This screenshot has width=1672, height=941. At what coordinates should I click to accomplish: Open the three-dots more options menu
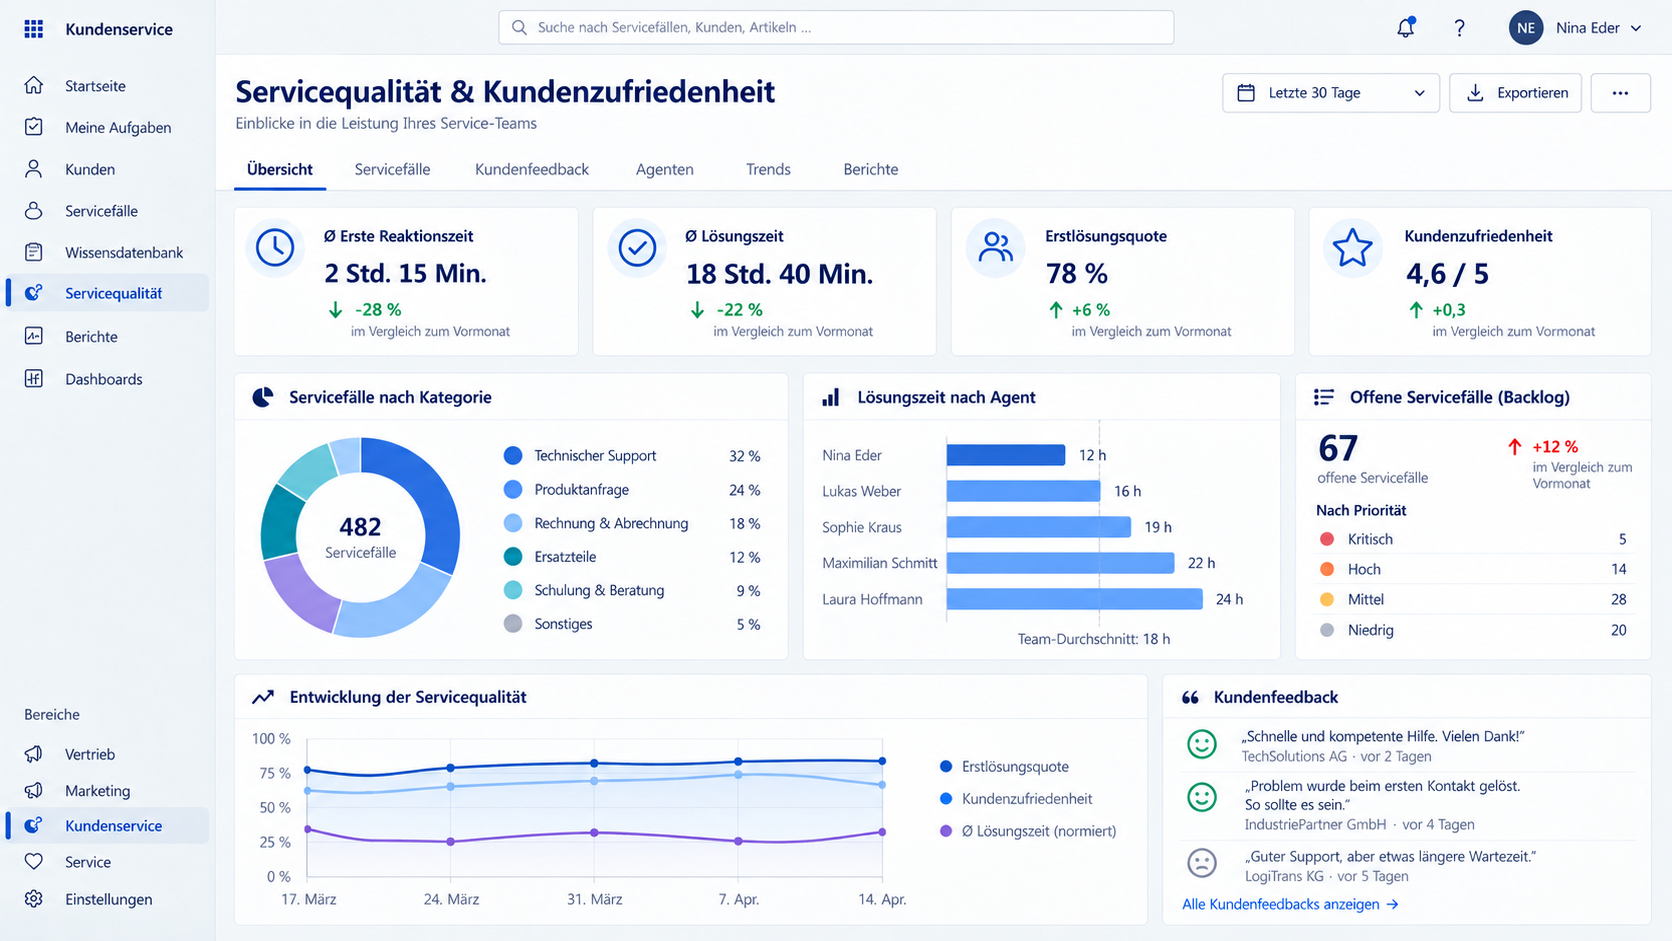[x=1620, y=93]
